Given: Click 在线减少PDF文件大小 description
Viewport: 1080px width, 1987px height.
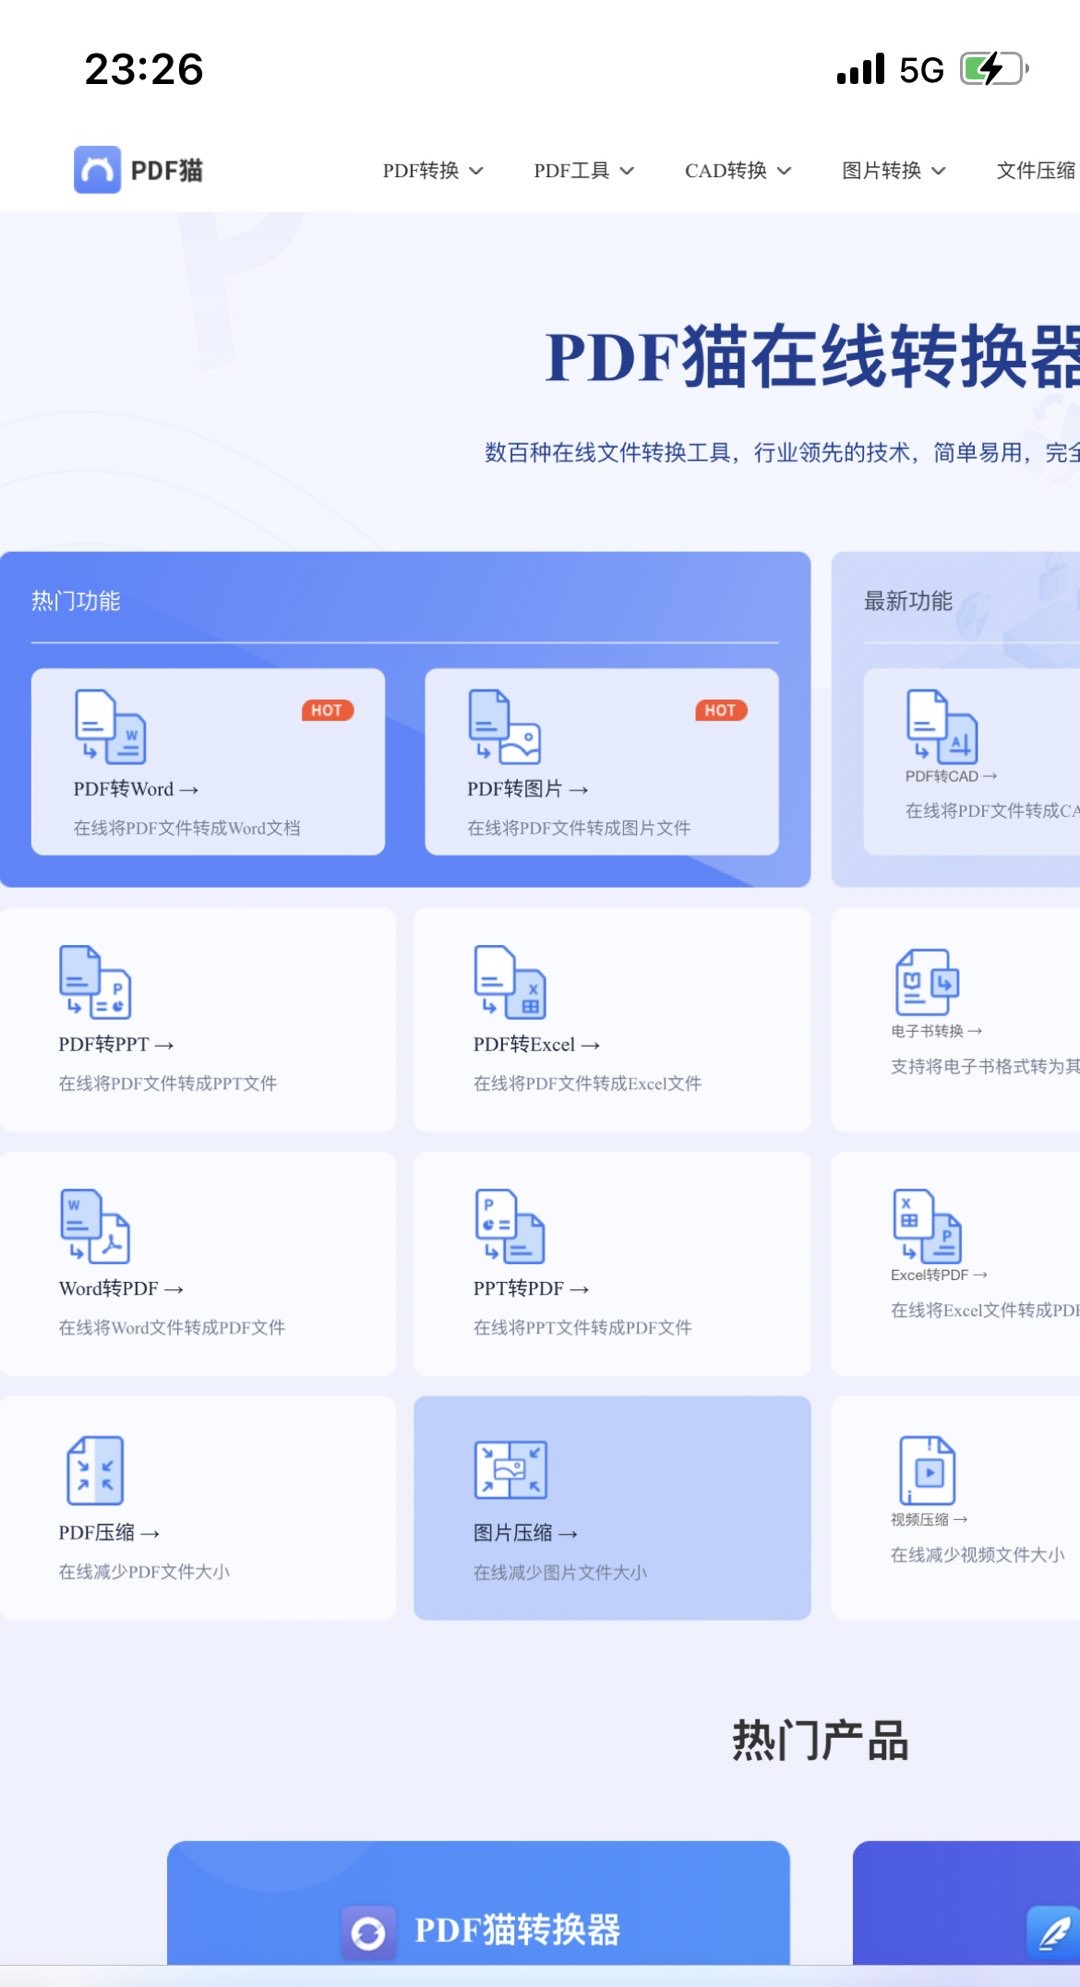Looking at the screenshot, I should tap(144, 1571).
